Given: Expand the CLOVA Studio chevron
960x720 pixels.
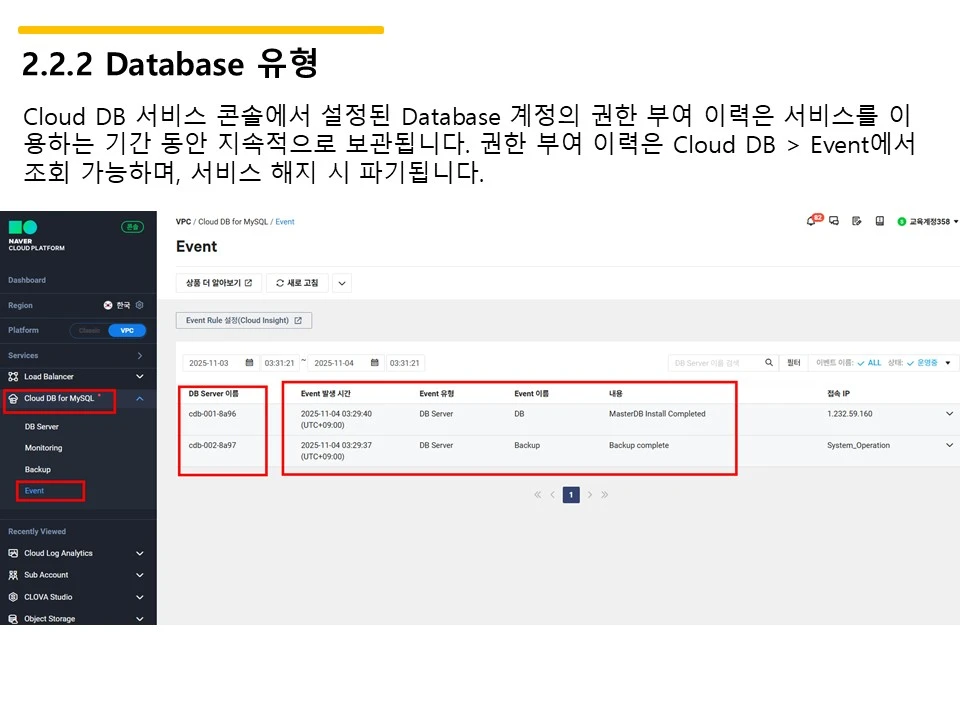Looking at the screenshot, I should click(140, 597).
